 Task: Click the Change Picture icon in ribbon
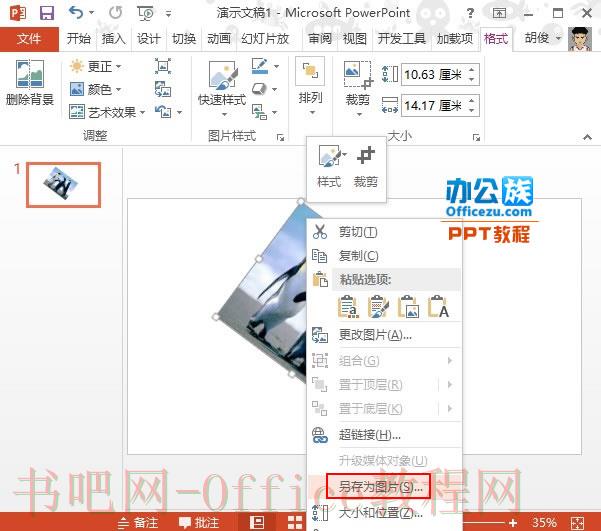[163, 89]
